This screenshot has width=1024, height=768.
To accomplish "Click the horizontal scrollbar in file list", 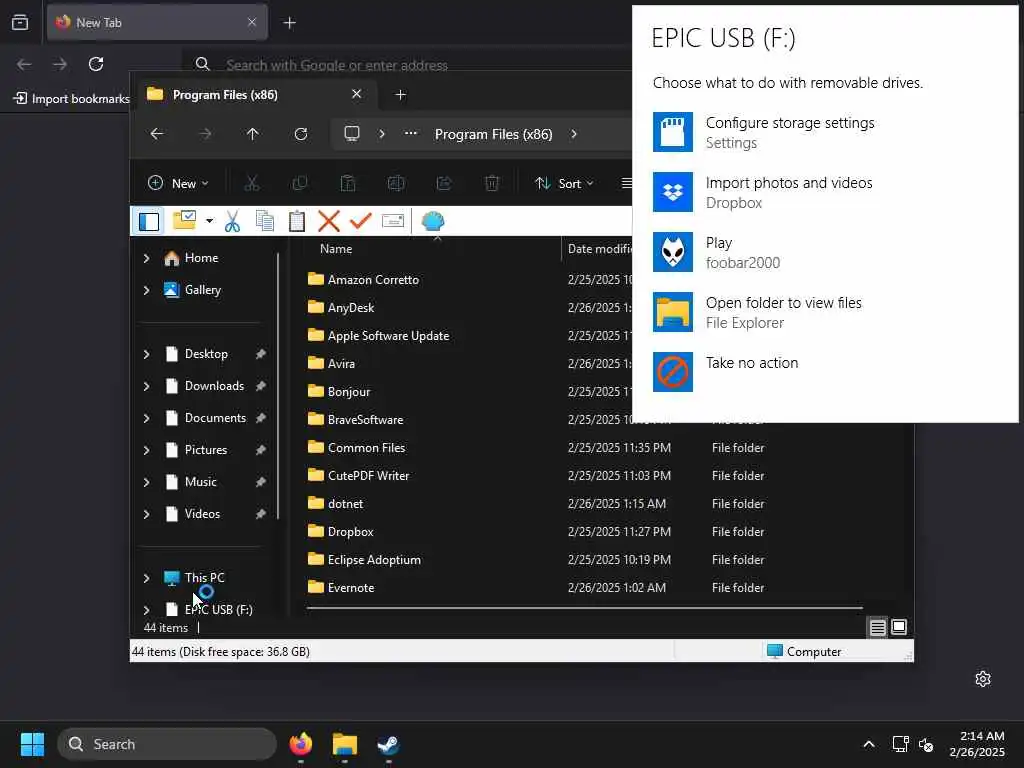I will pos(584,608).
